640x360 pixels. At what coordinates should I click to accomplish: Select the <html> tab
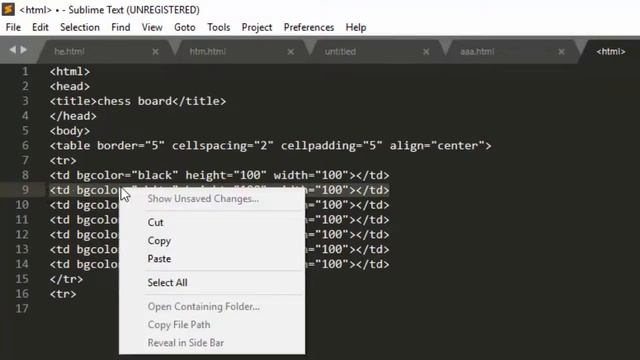pos(611,52)
